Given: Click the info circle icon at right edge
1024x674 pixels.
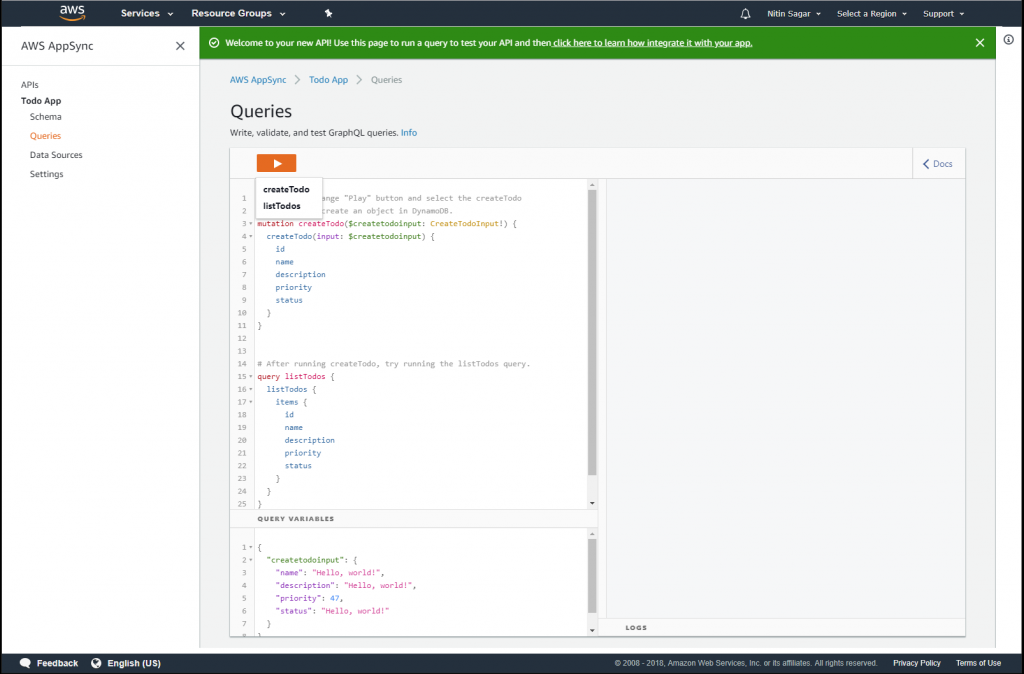Looking at the screenshot, I should [x=1009, y=40].
